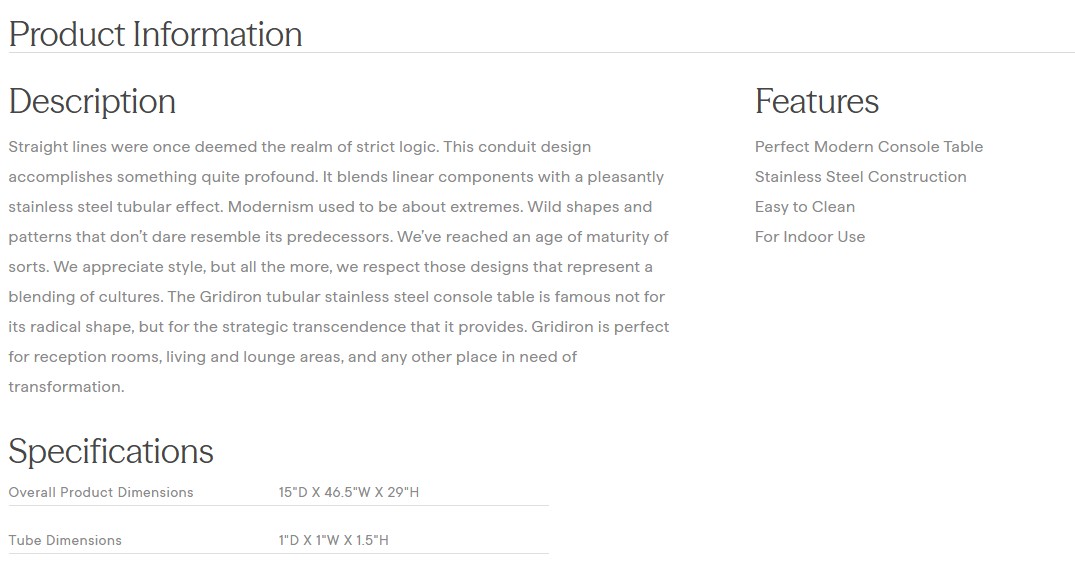
Task: Click the Product Information heading
Action: [155, 34]
